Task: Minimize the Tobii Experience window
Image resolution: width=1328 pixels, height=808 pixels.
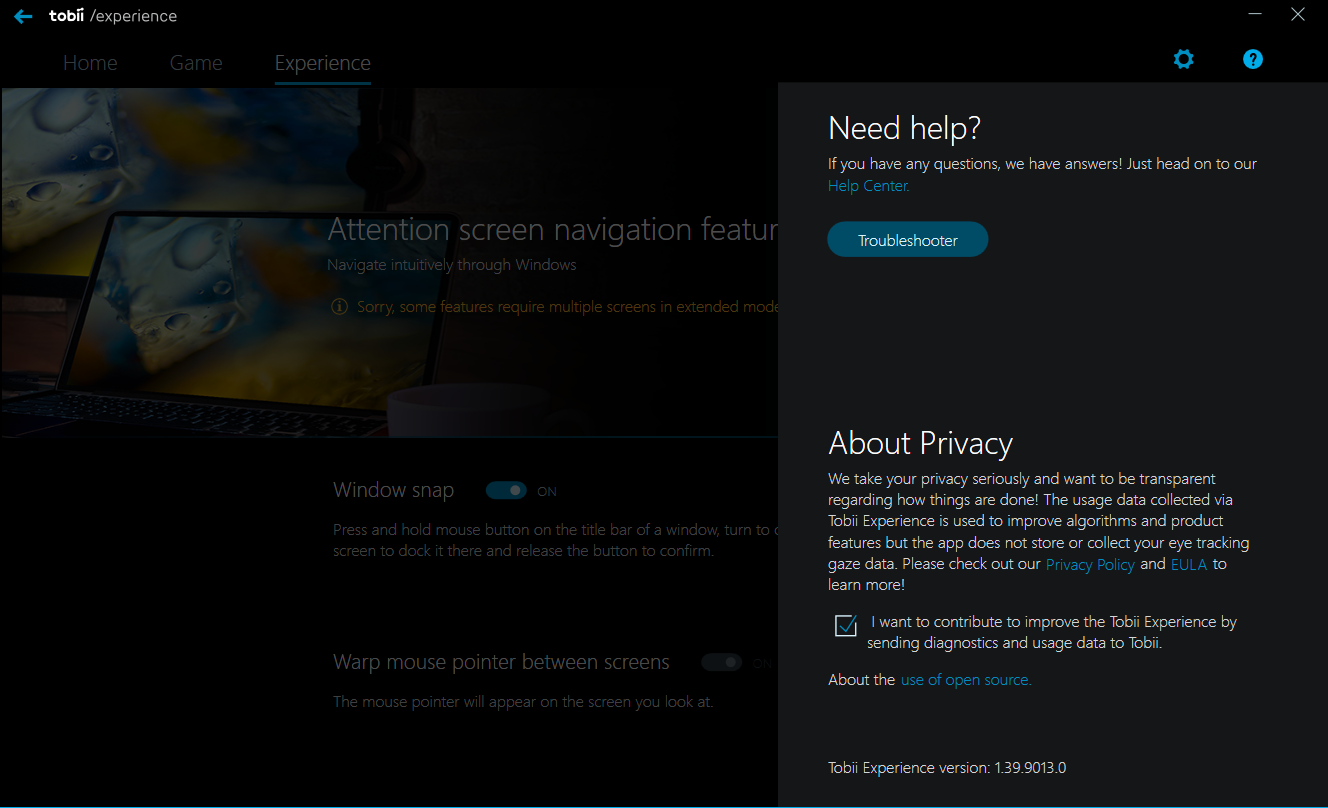Action: pos(1255,14)
